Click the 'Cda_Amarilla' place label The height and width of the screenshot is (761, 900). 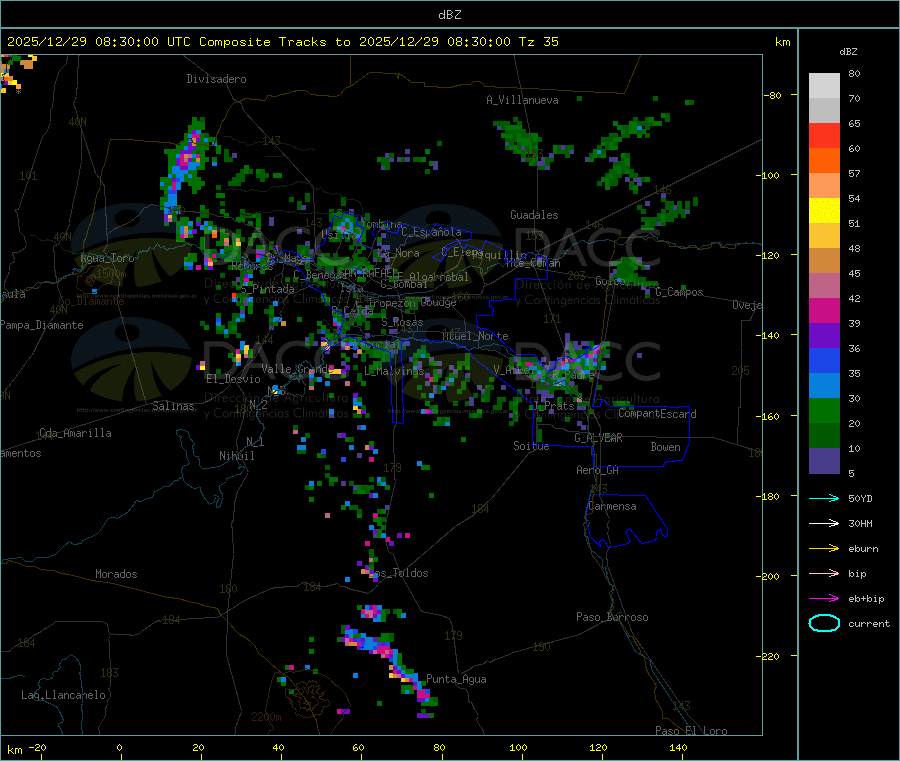point(75,433)
